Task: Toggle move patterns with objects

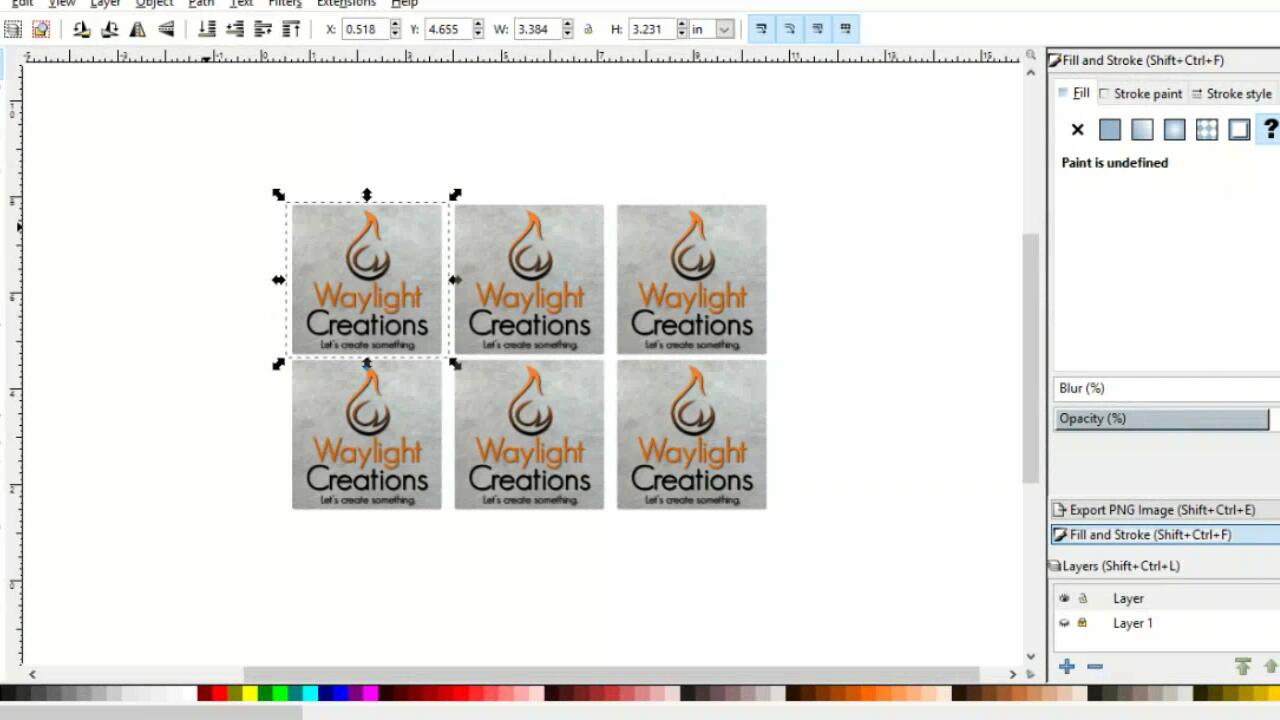Action: (845, 29)
